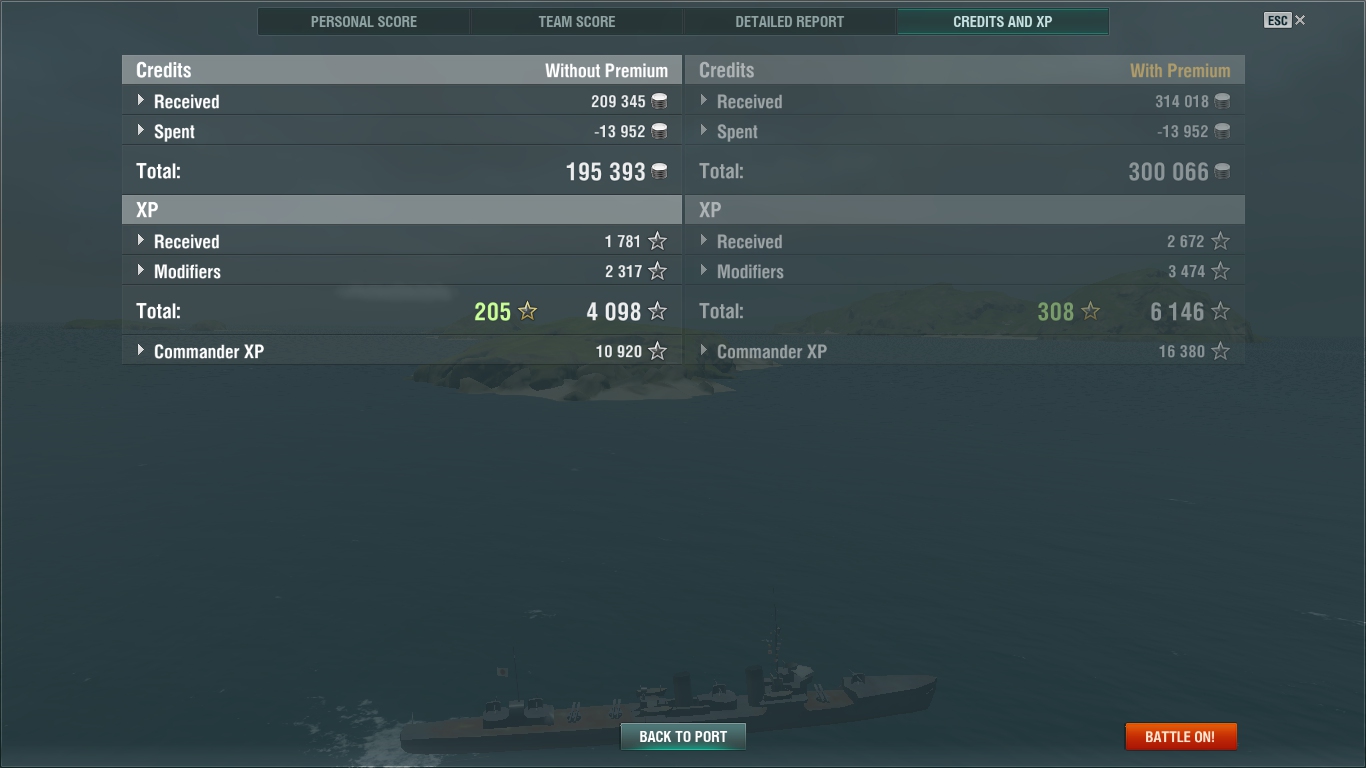
Task: Expand Received credits row without premium
Action: pyautogui.click(x=402, y=101)
